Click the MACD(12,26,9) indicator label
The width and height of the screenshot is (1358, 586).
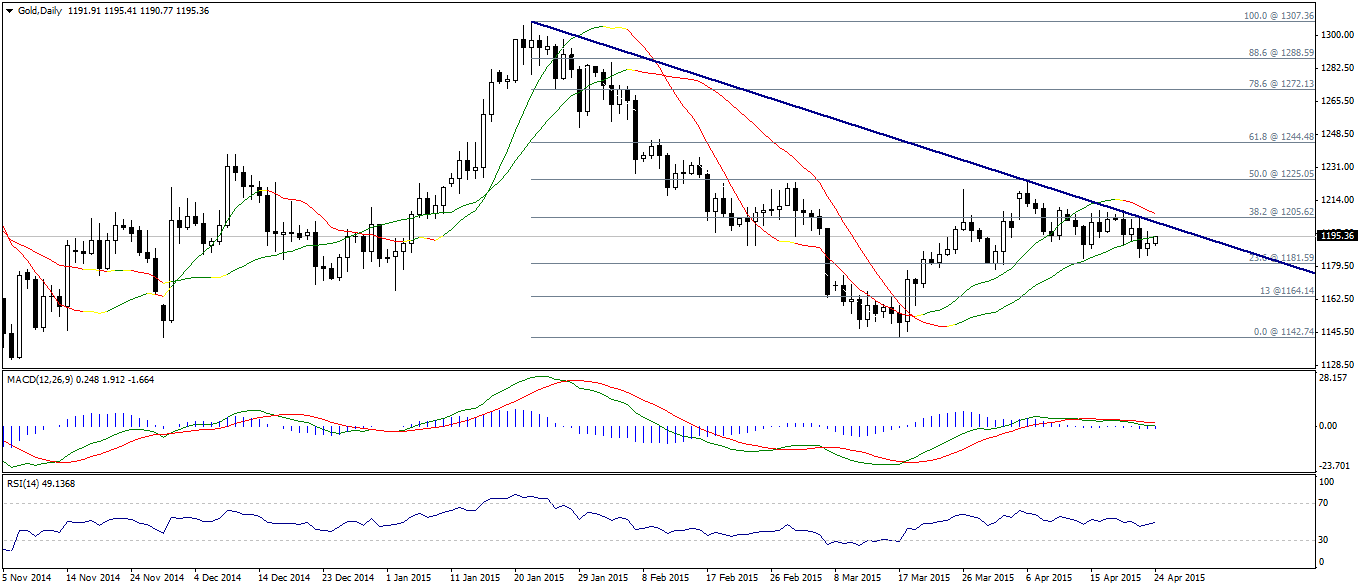(40, 379)
